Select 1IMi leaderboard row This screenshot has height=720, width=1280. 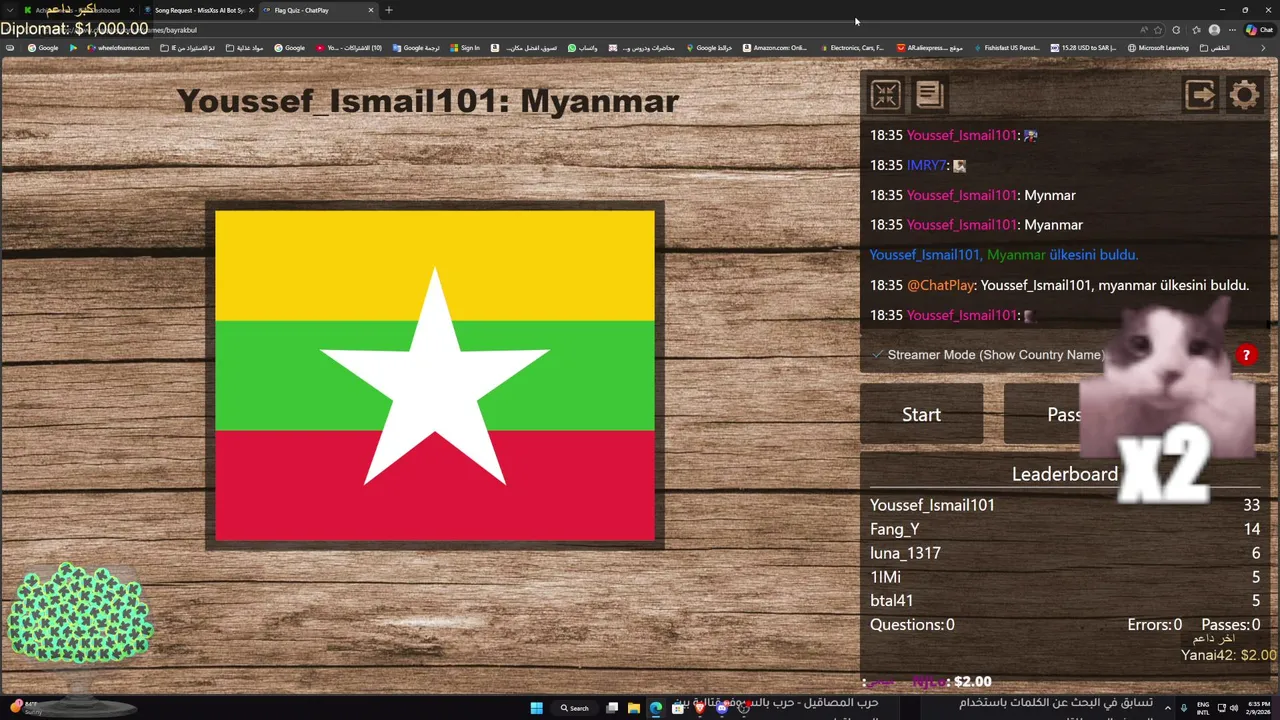point(1065,577)
